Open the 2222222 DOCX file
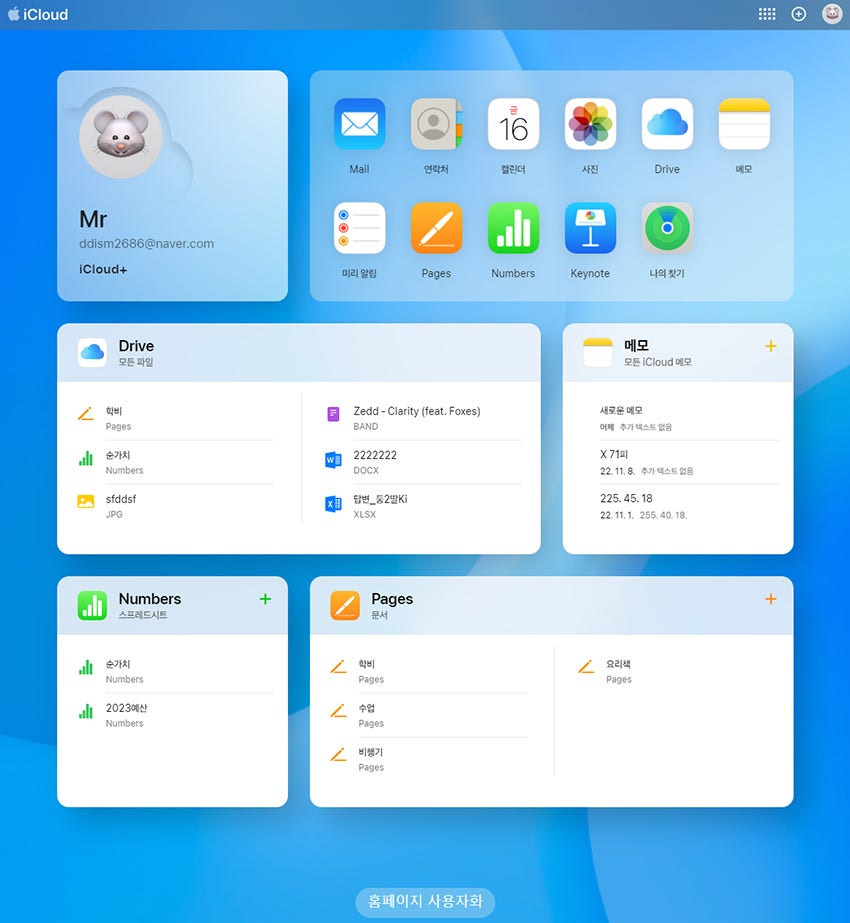This screenshot has height=923, width=850. 423,463
